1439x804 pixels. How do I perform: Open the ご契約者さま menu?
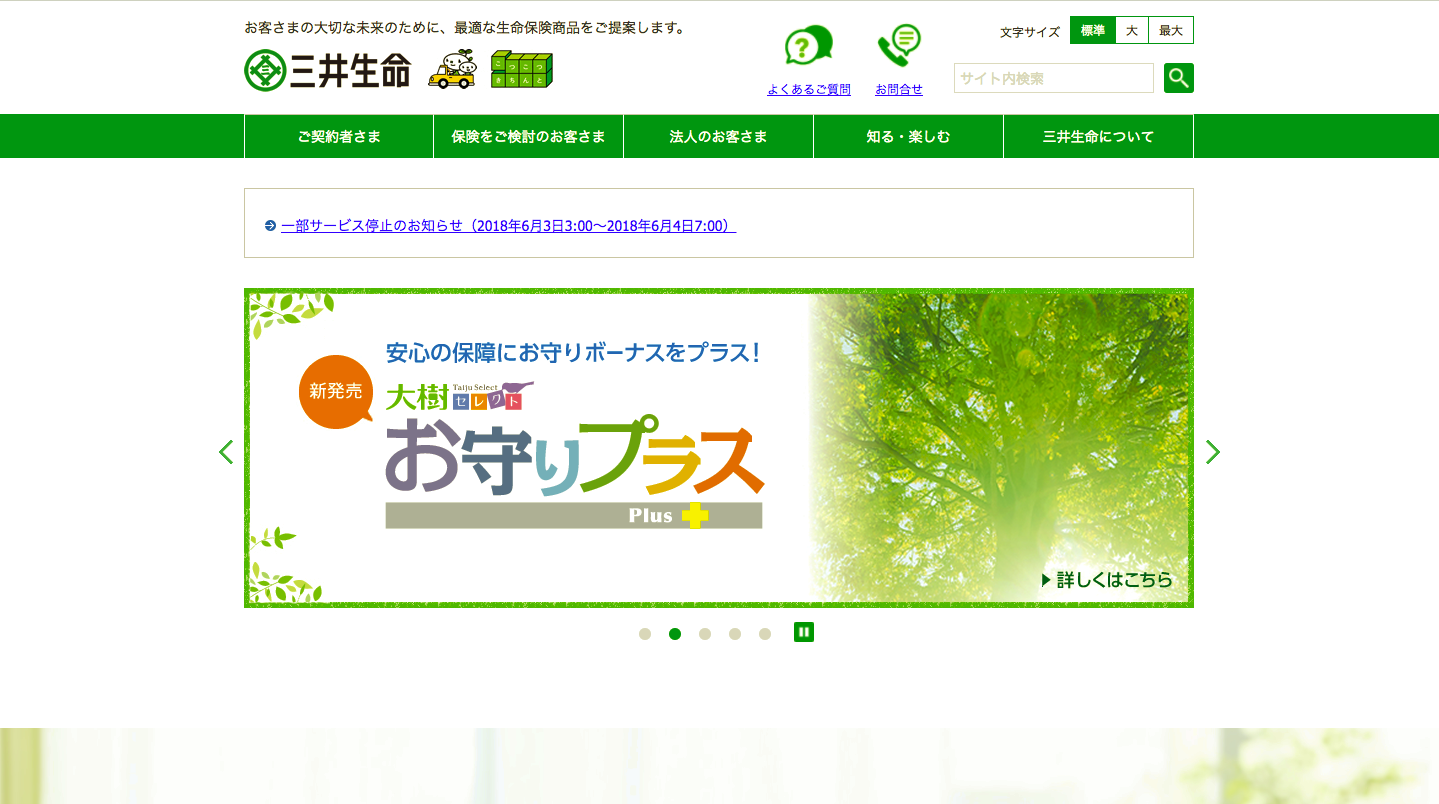pyautogui.click(x=339, y=136)
